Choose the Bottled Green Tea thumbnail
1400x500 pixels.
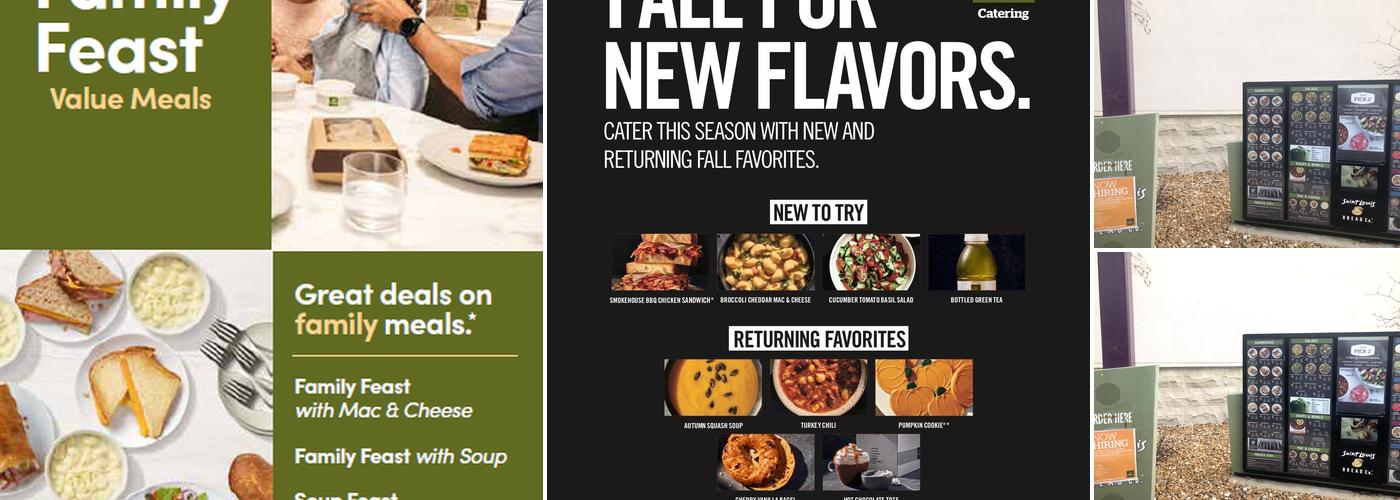pyautogui.click(x=977, y=262)
